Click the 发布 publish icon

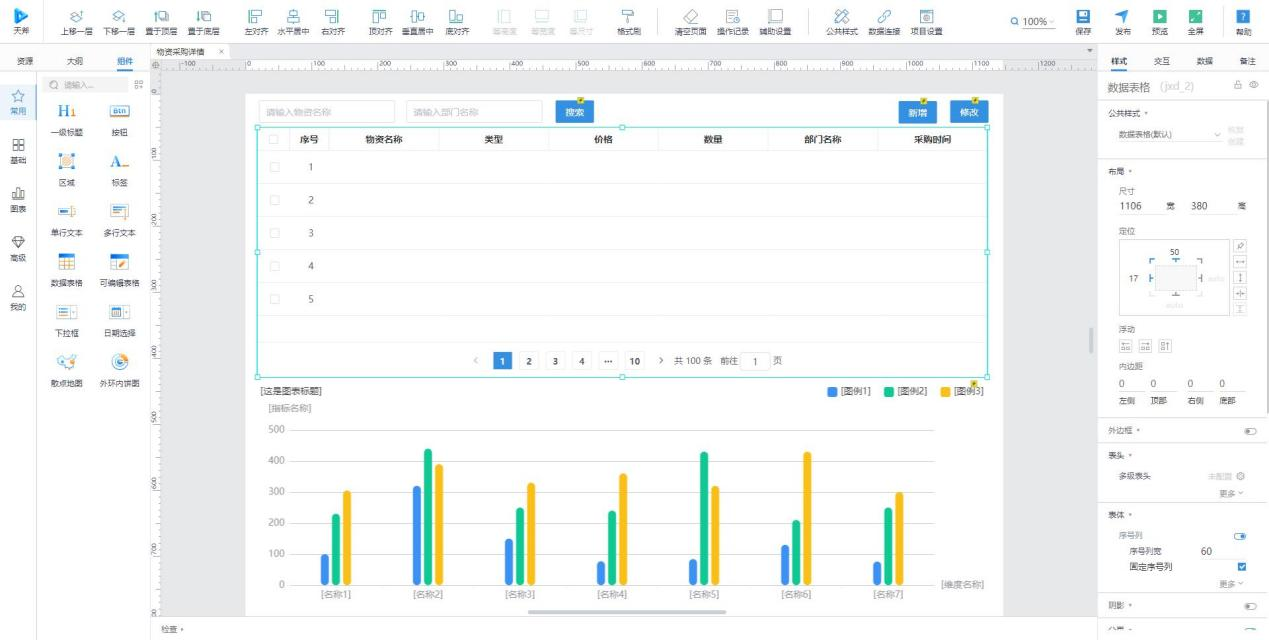(1122, 17)
